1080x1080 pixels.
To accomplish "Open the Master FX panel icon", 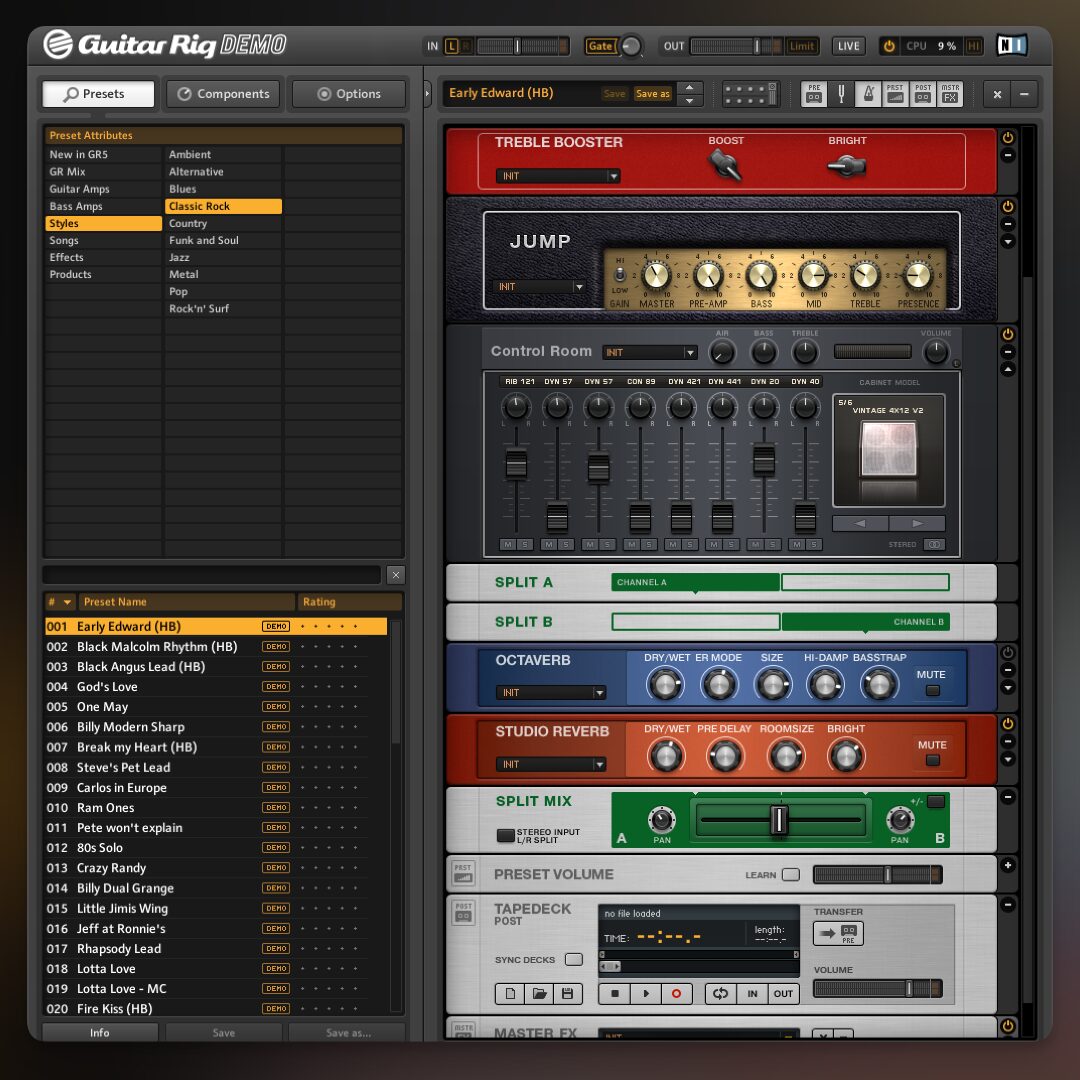I will (x=948, y=94).
